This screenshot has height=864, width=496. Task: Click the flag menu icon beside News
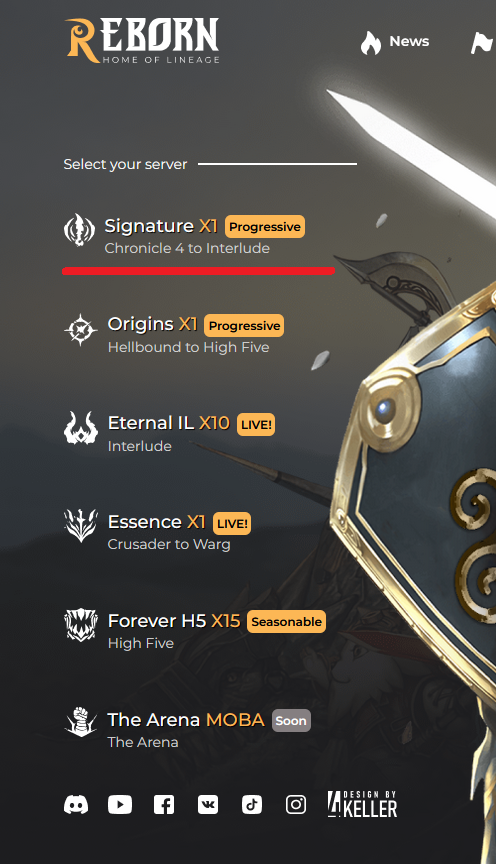point(481,43)
